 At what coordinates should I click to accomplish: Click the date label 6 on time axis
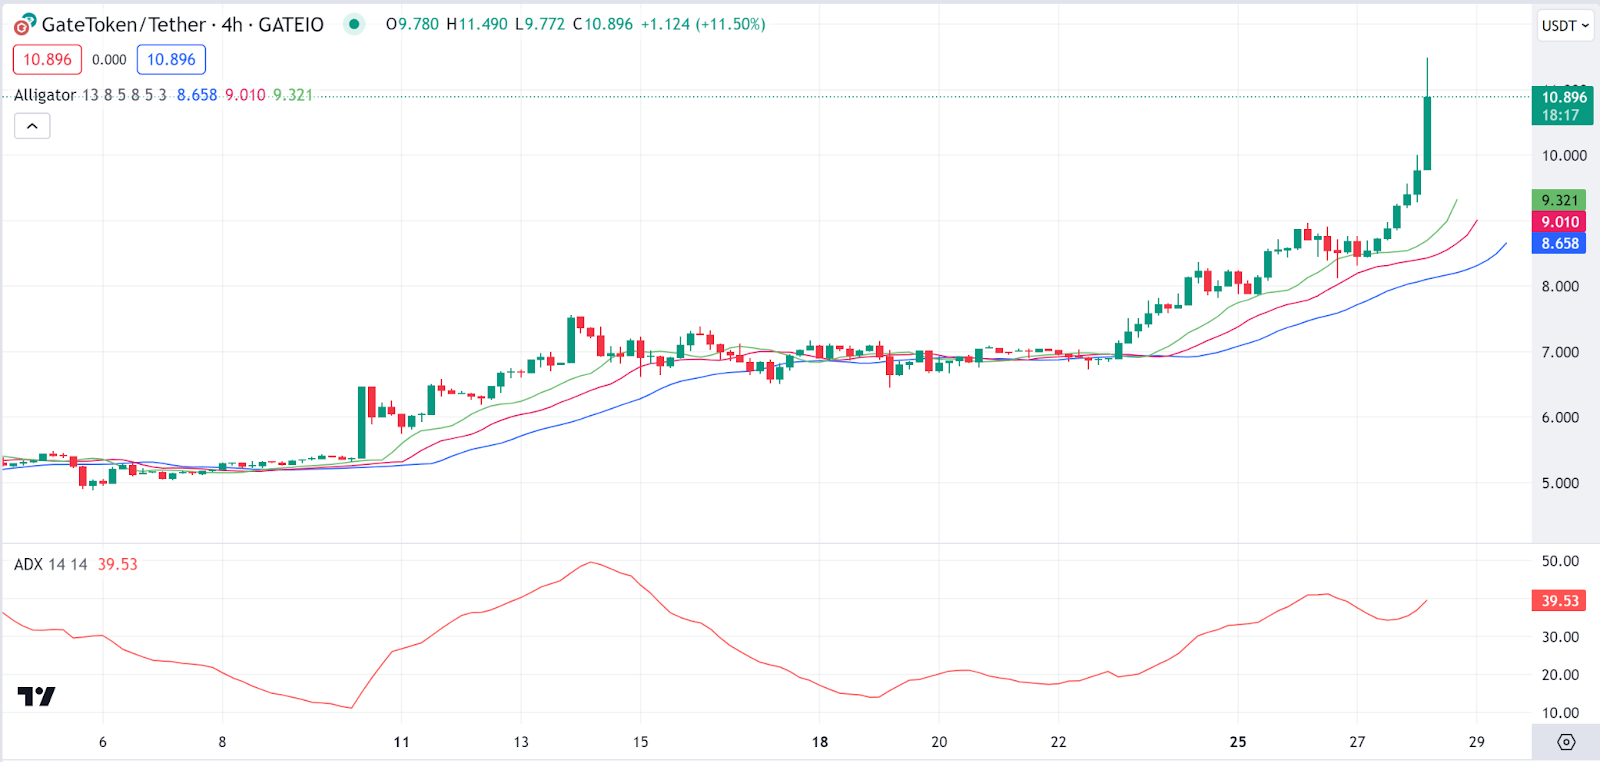coord(103,742)
